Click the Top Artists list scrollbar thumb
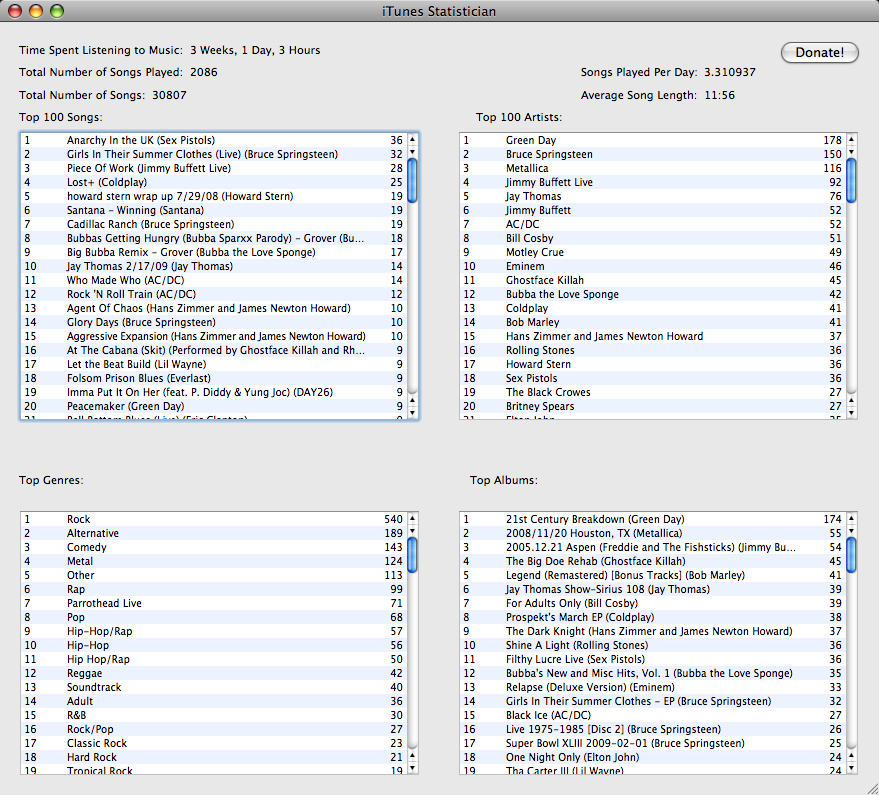The width and height of the screenshot is (879, 795). click(852, 181)
